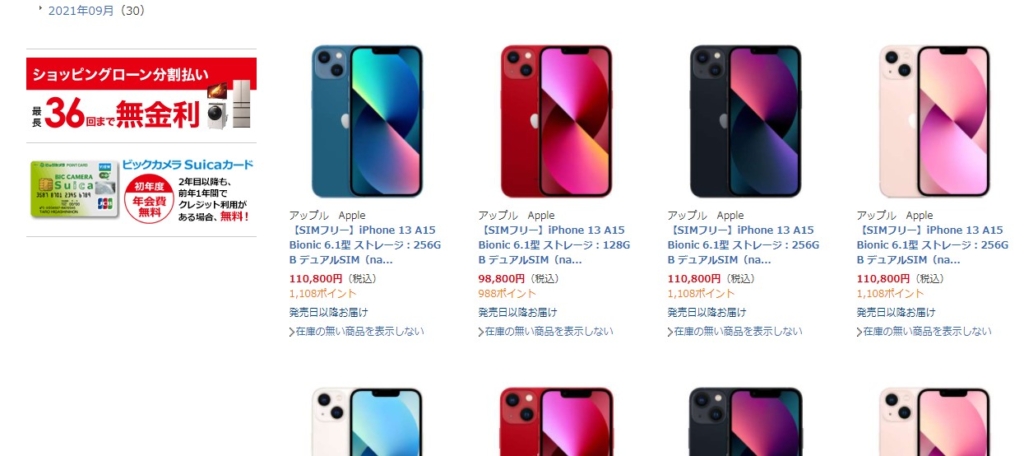1024x456 pixels.
Task: View the blue iPhone 13 product image
Action: click(x=367, y=122)
